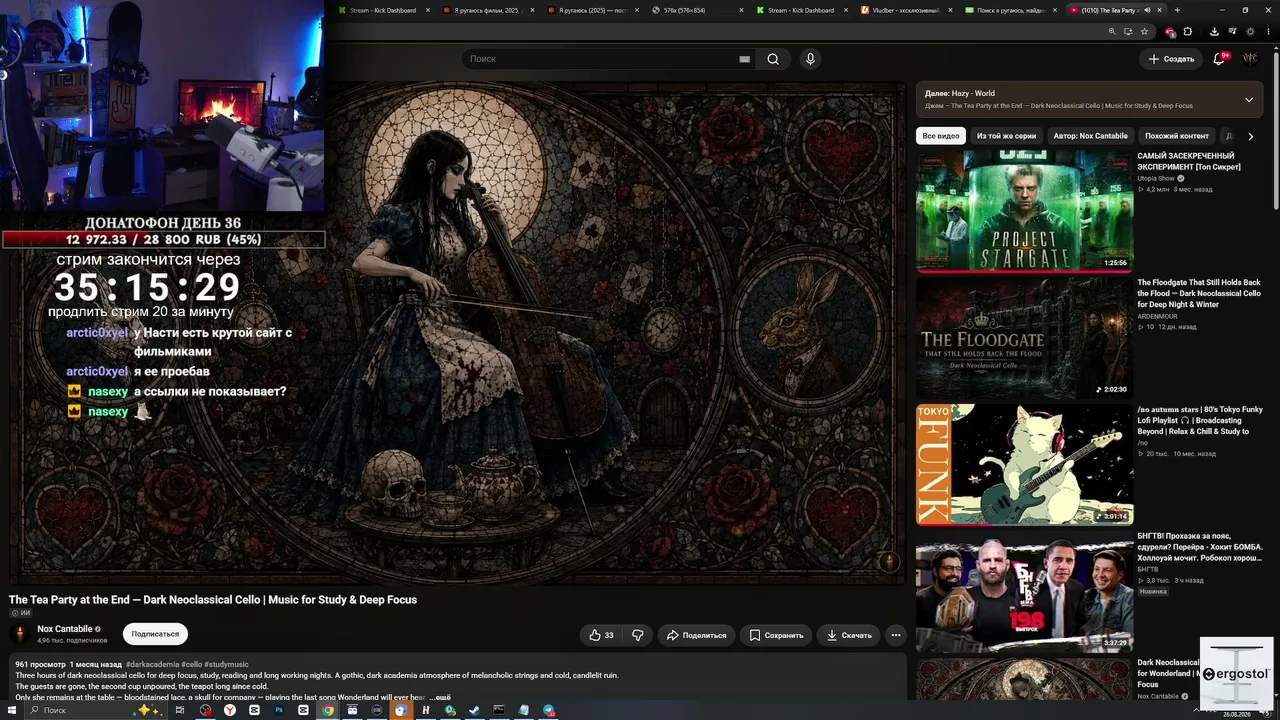Image resolution: width=1280 pixels, height=720 pixels.
Task: Close the 'Я ругаюсь (2025)' tab
Action: 638,10
